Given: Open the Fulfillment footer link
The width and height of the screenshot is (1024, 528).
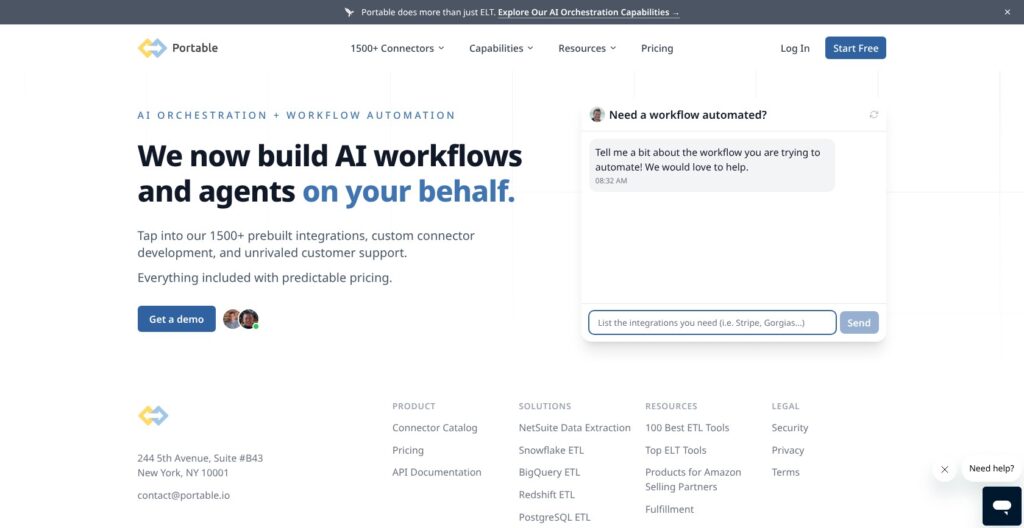Looking at the screenshot, I should pyautogui.click(x=669, y=509).
